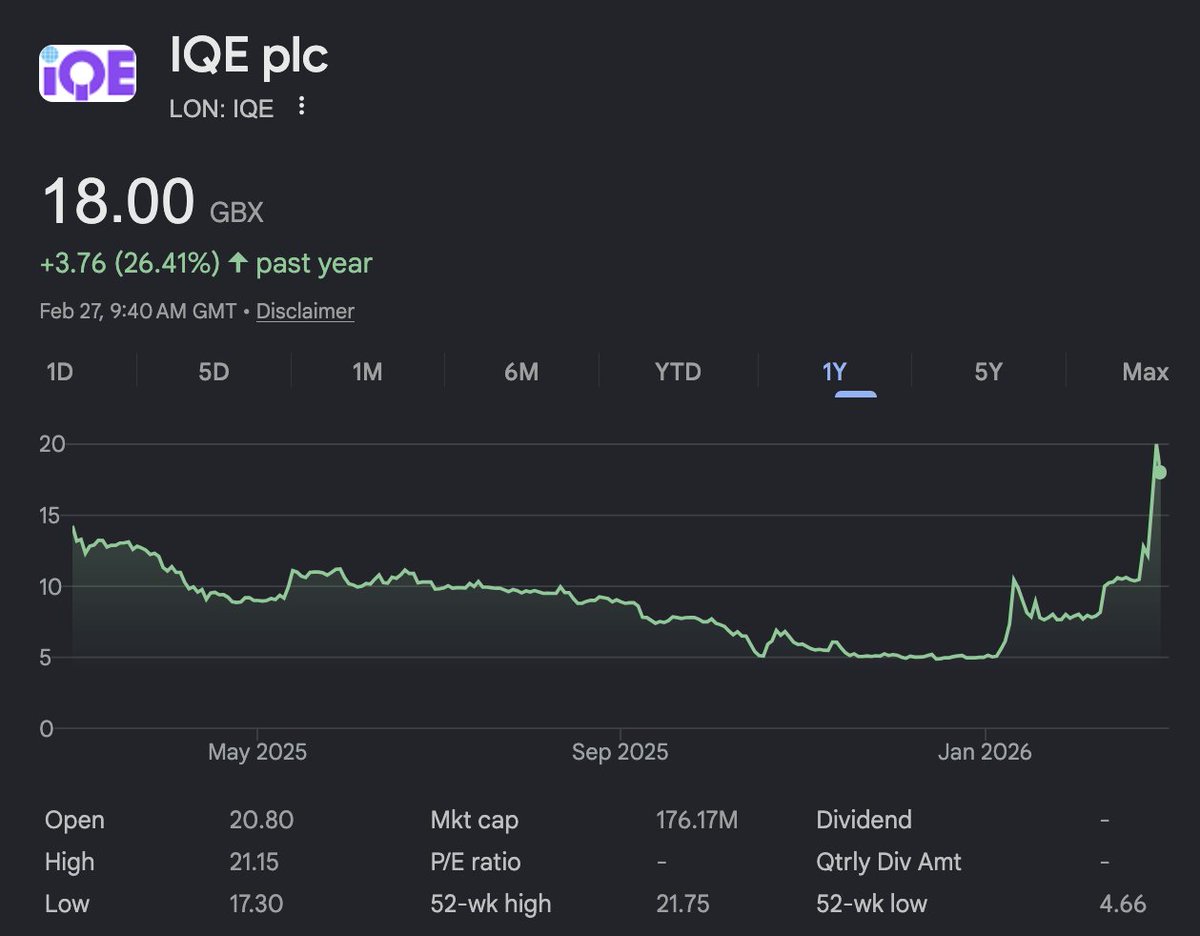Click the IQE company logo

point(87,72)
